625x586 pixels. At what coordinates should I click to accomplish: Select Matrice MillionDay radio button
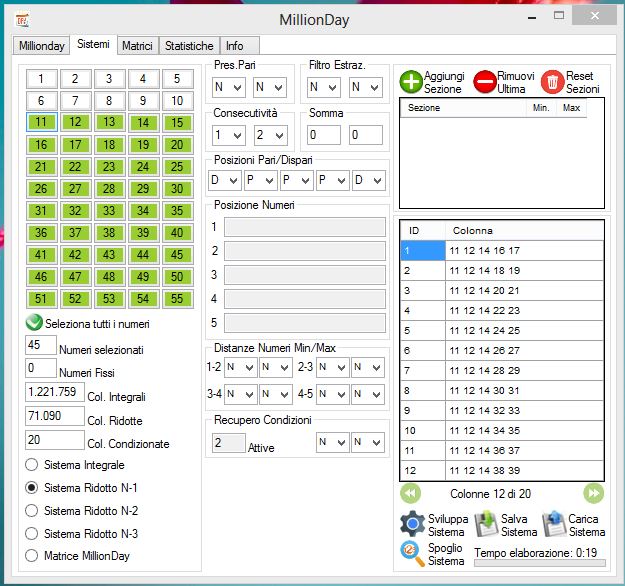(31, 556)
